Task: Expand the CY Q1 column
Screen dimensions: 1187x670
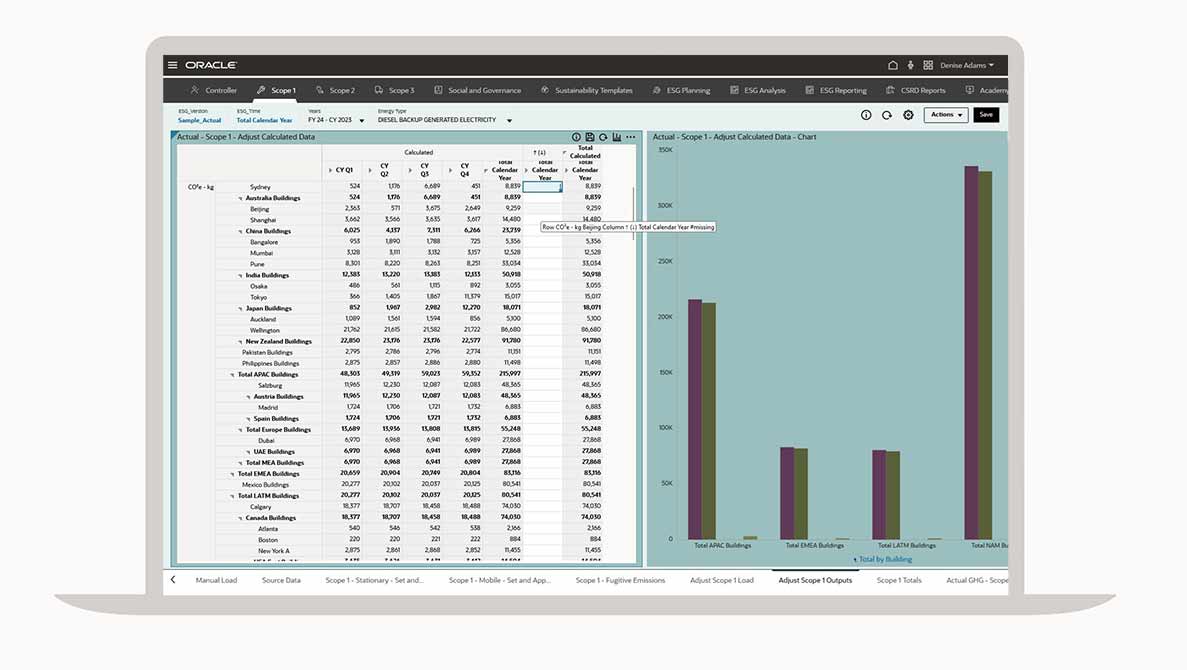Action: (331, 171)
